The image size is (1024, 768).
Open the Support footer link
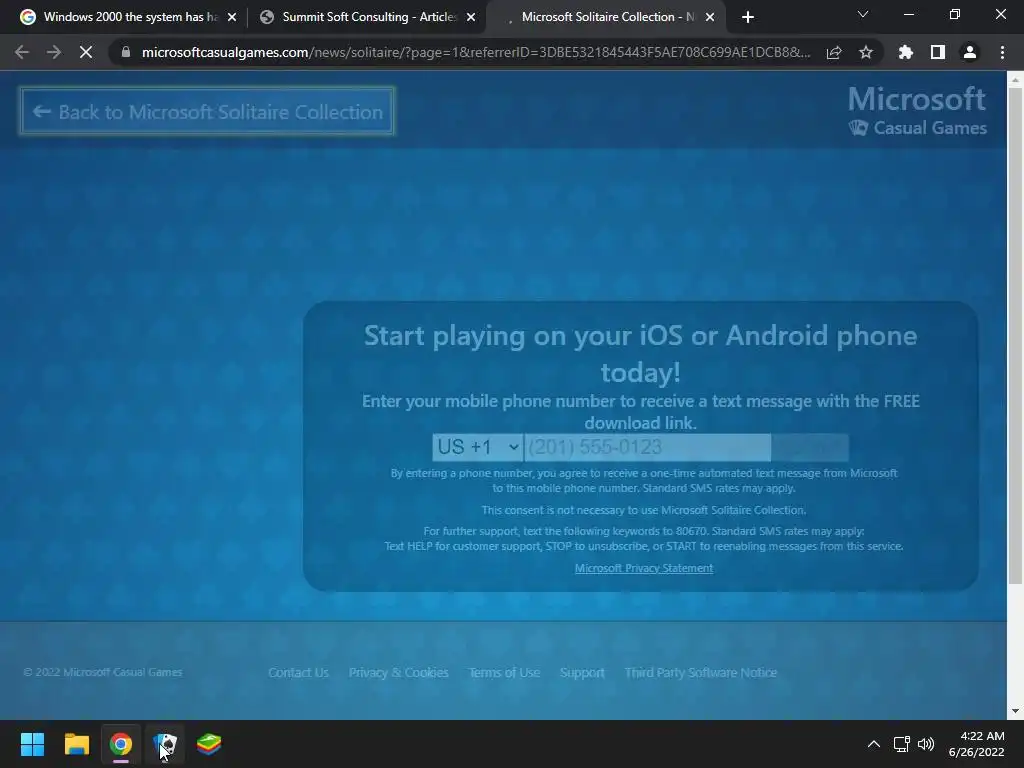(x=582, y=672)
